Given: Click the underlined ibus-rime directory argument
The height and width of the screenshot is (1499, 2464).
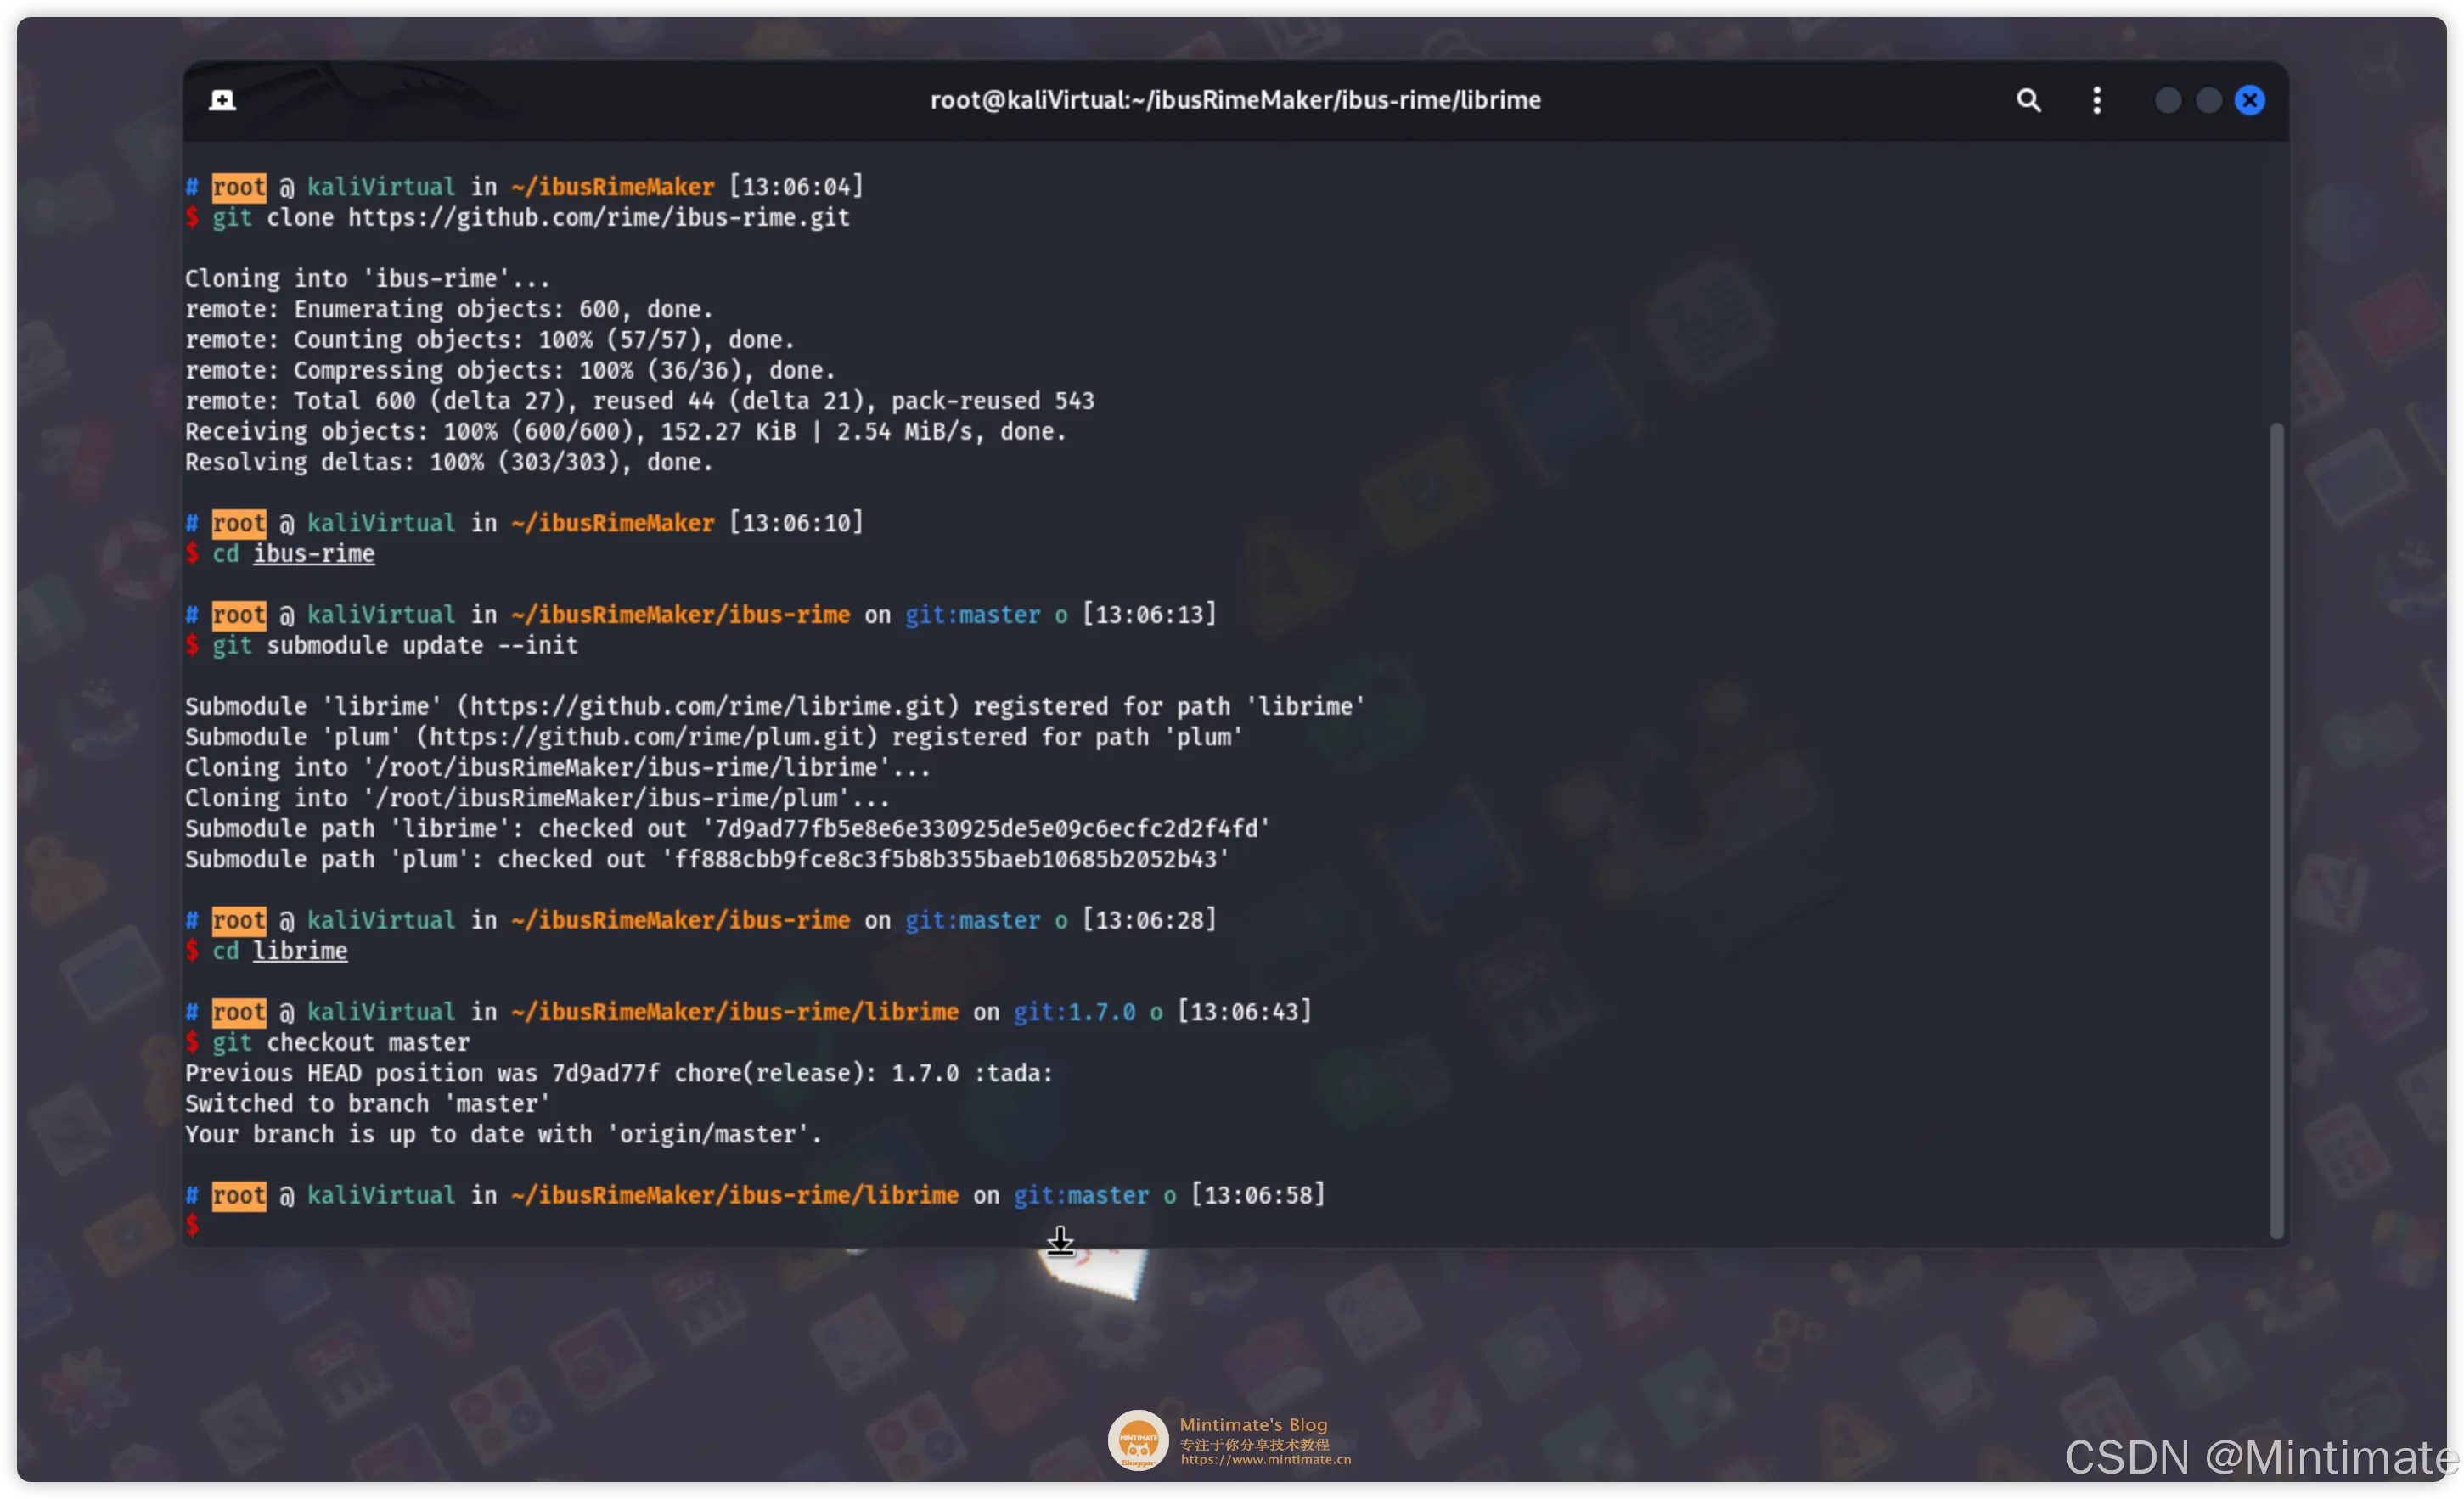Looking at the screenshot, I should (313, 554).
